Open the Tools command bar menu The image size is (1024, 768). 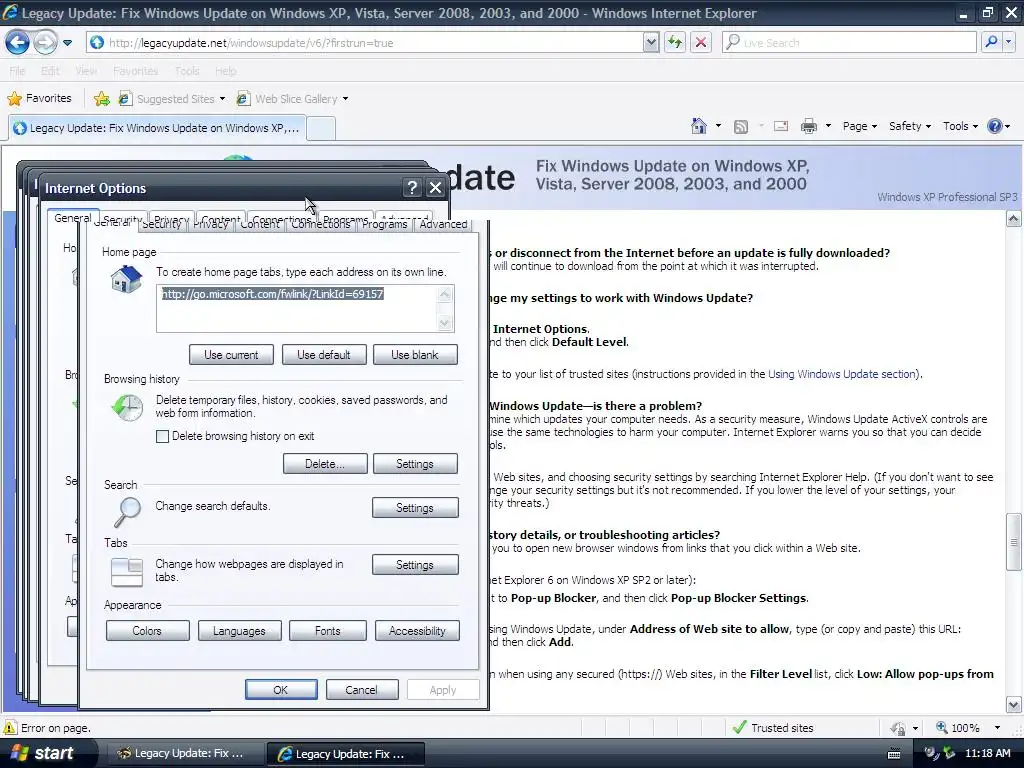coord(960,126)
